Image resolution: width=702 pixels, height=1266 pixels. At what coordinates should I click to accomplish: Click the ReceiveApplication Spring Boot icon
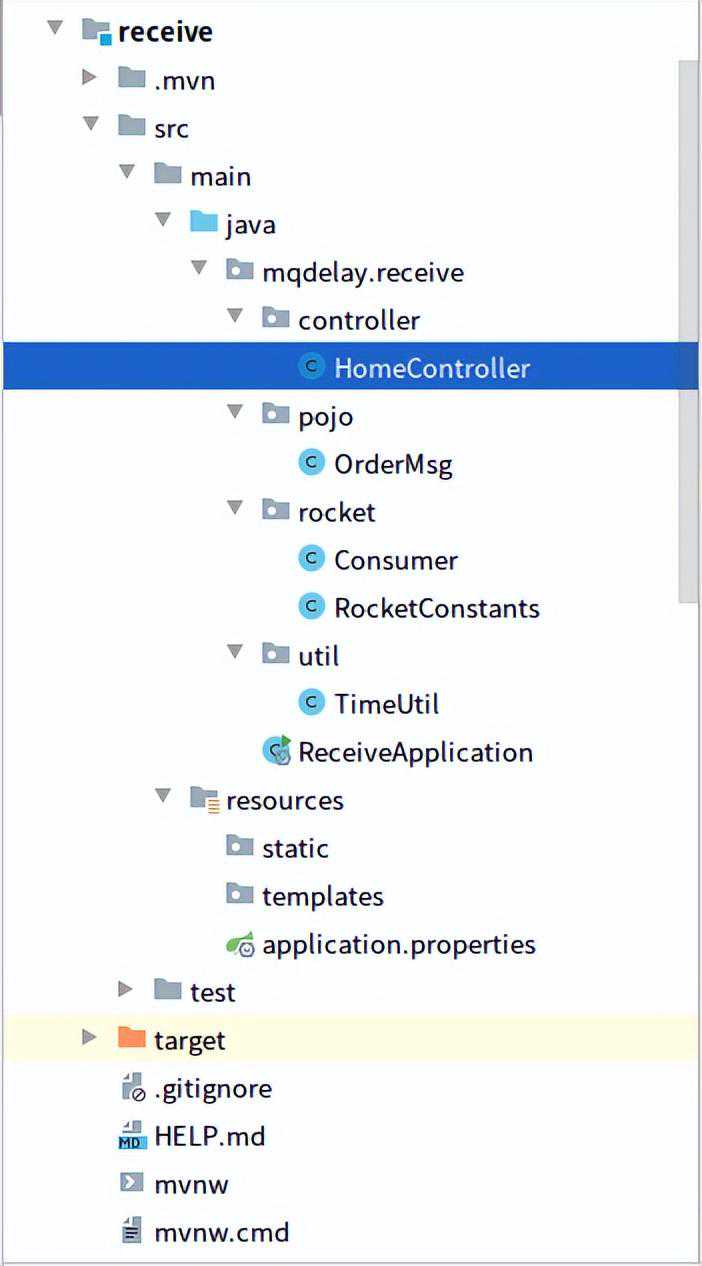tap(276, 751)
